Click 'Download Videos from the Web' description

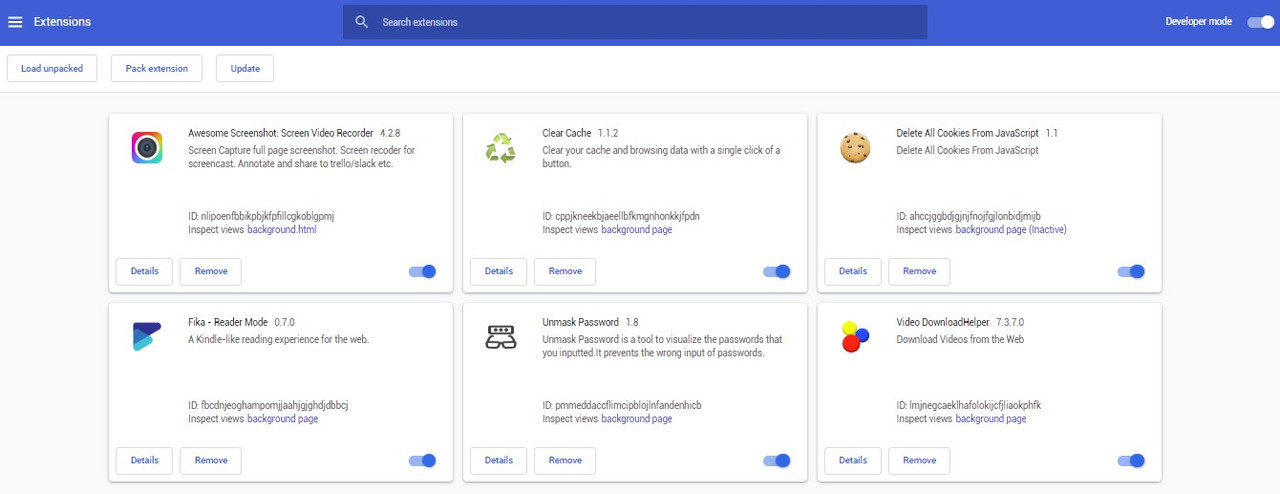[x=960, y=340]
